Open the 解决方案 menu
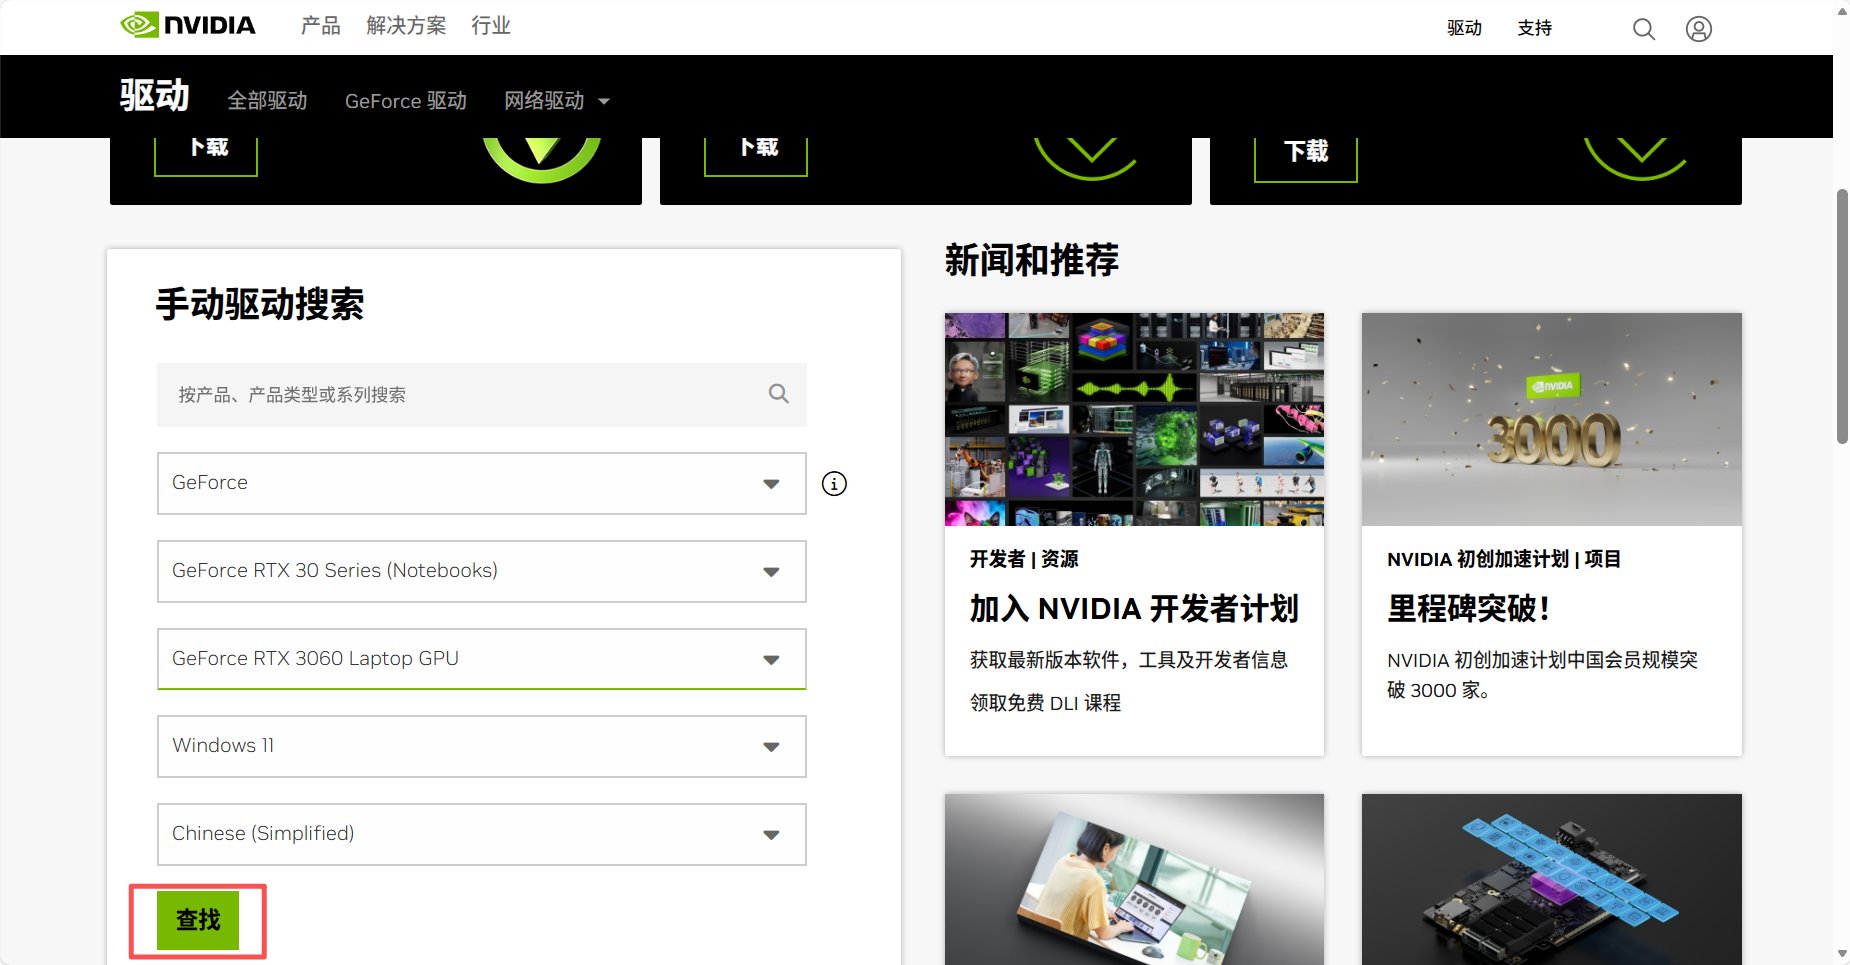Image resolution: width=1850 pixels, height=965 pixels. [x=406, y=26]
